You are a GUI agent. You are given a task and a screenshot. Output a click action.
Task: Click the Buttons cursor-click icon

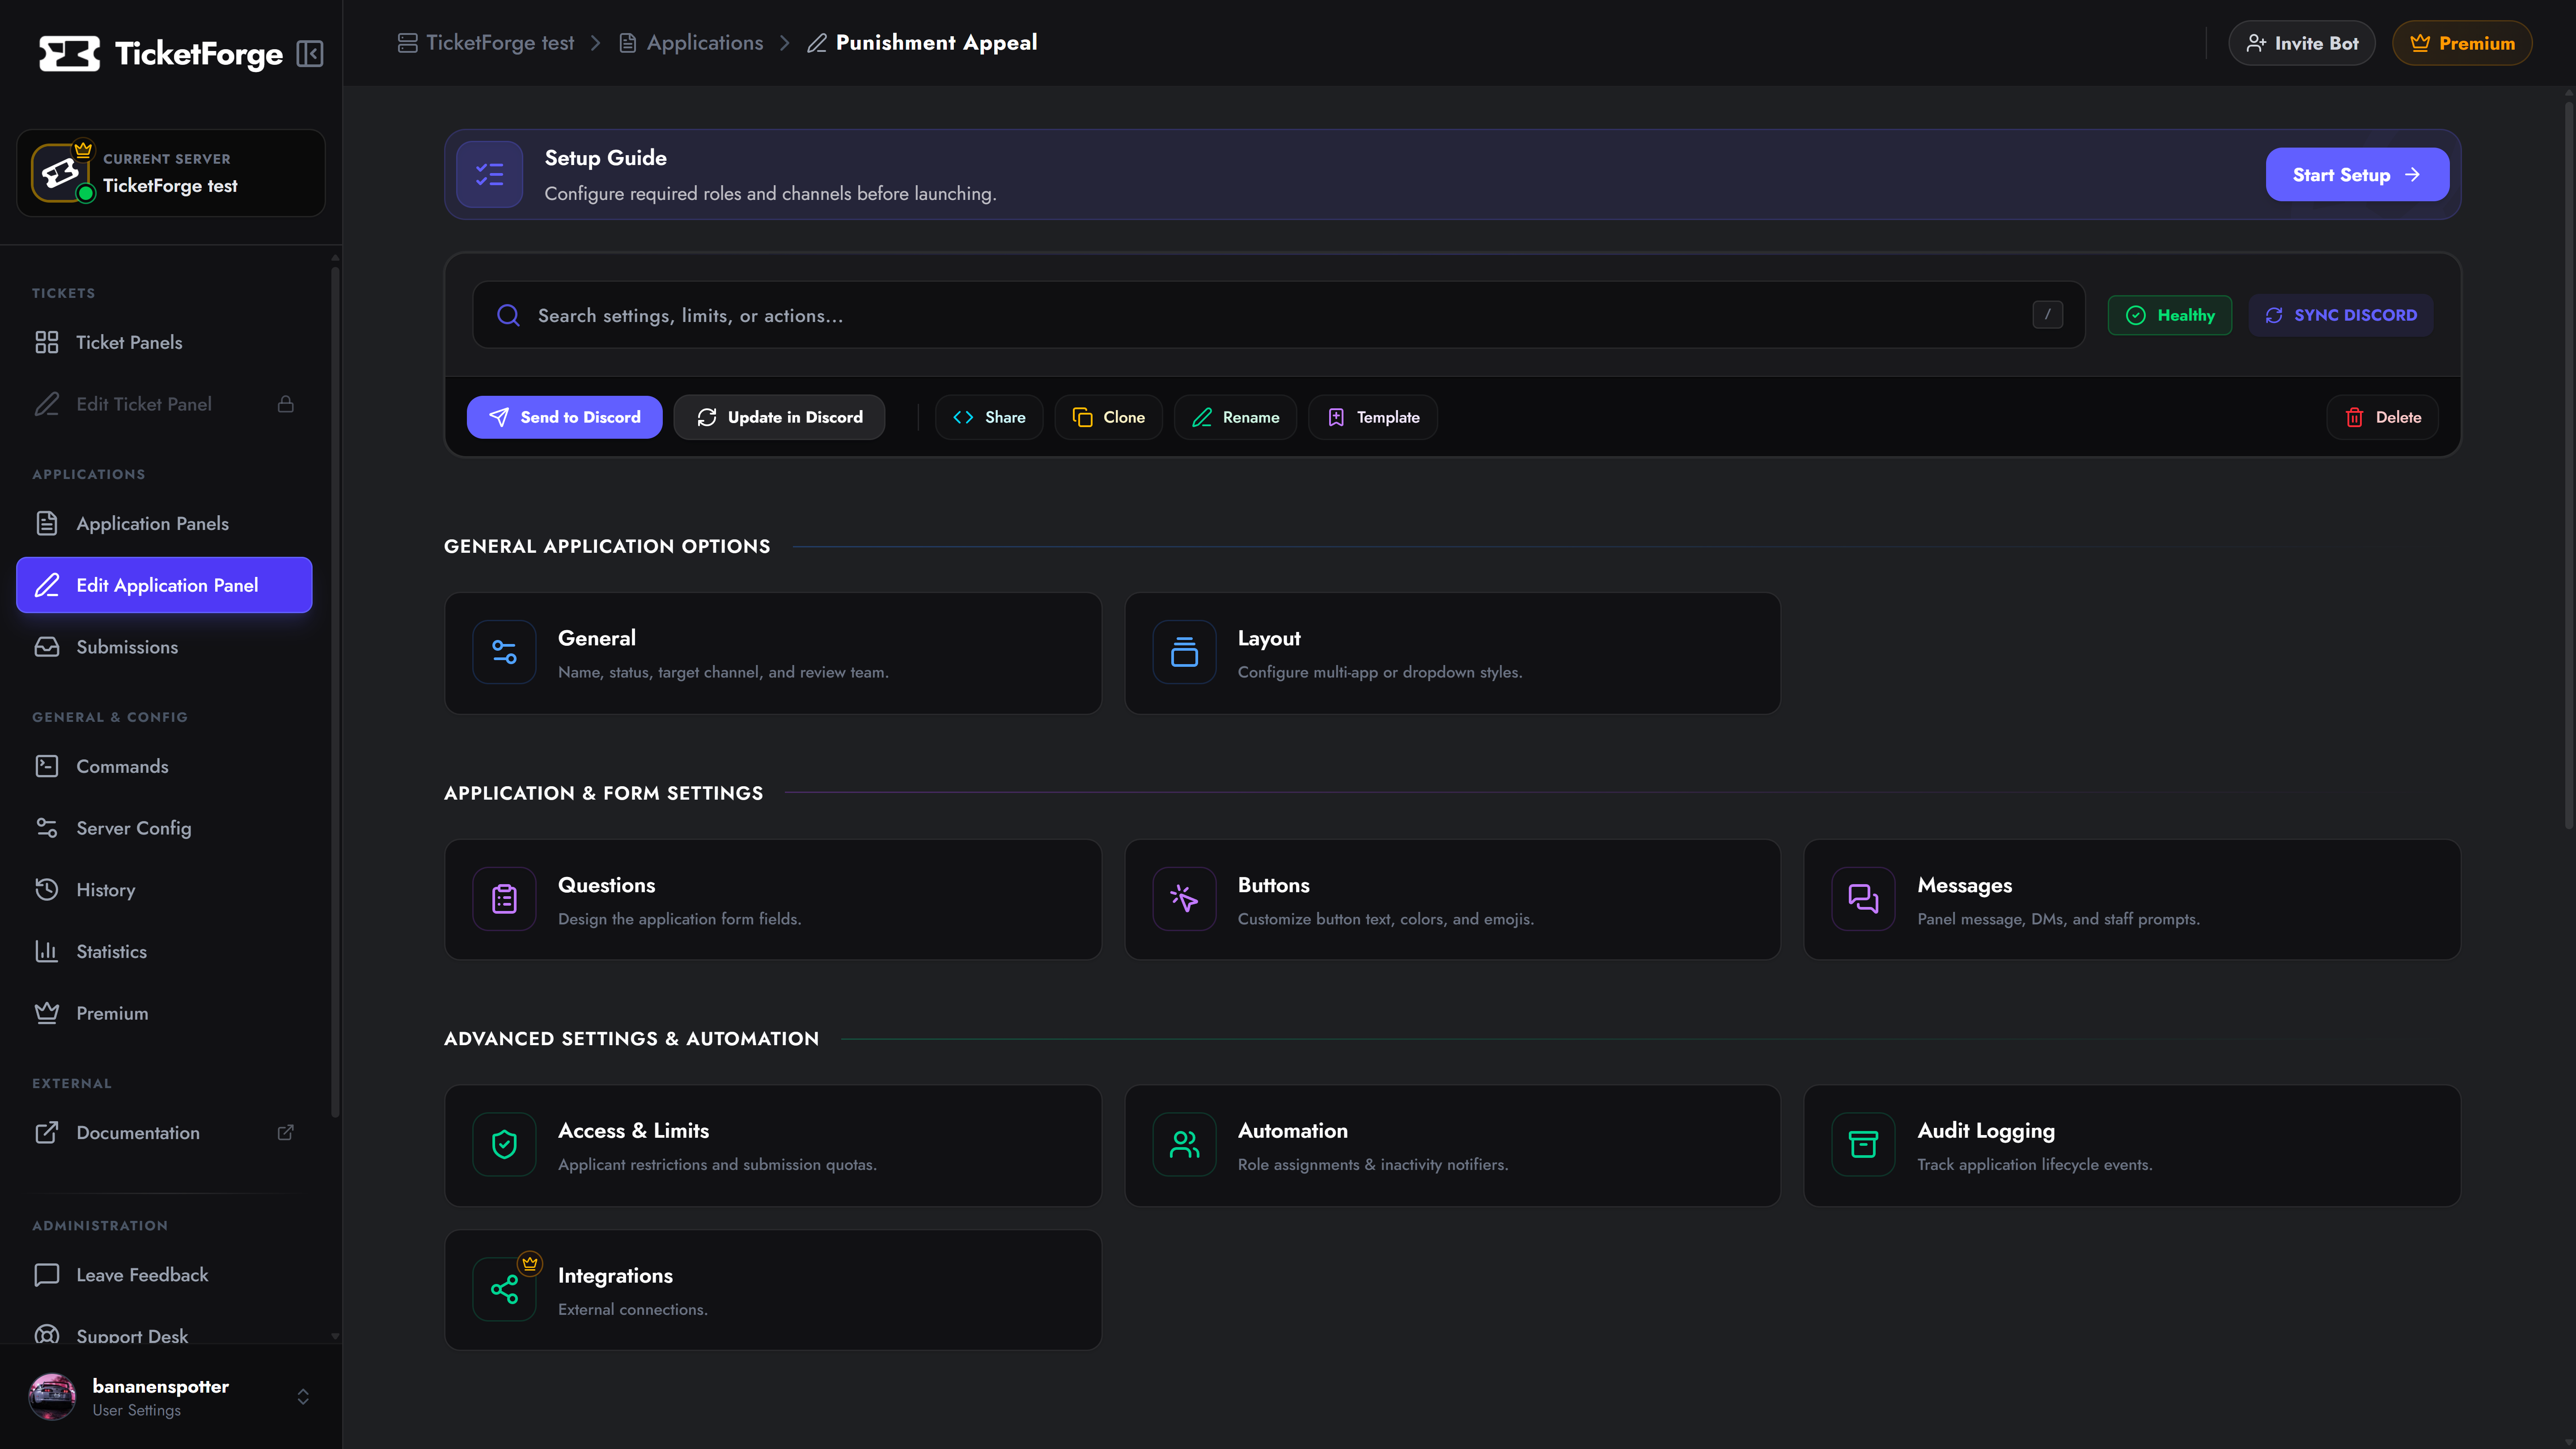pyautogui.click(x=1184, y=899)
